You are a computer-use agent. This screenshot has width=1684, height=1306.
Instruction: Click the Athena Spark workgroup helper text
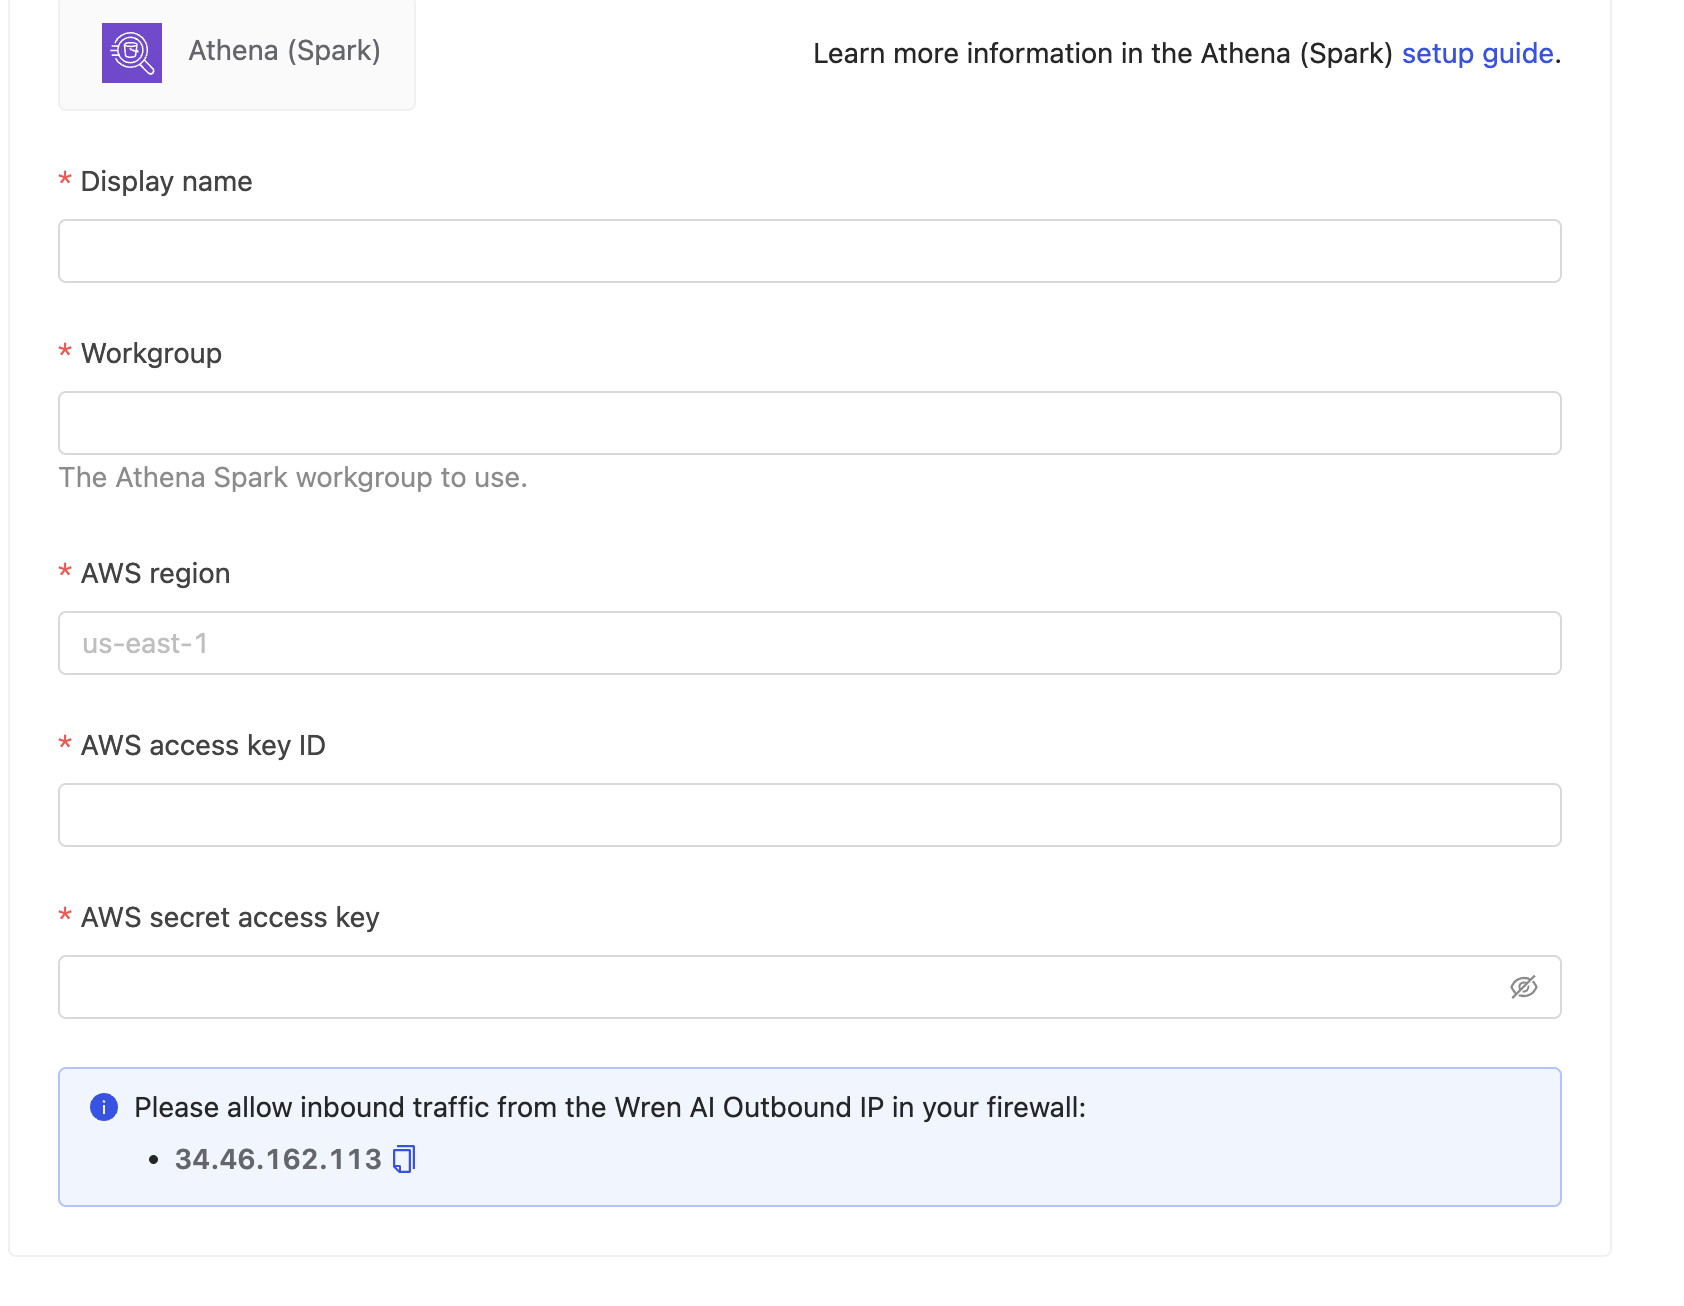pos(293,477)
